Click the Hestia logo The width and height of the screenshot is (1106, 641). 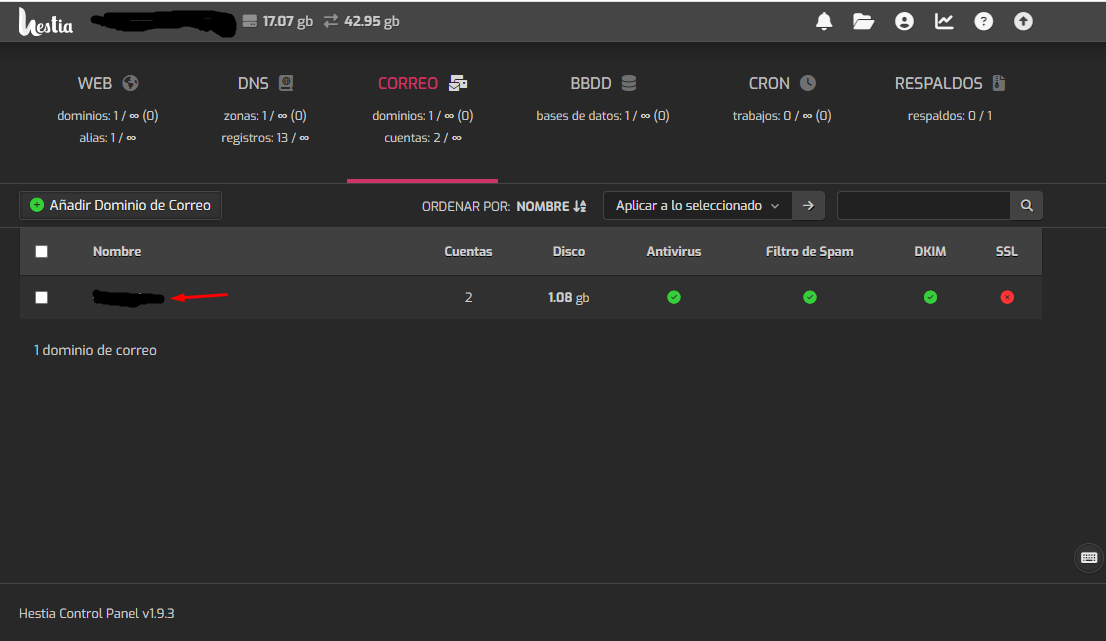click(x=46, y=22)
